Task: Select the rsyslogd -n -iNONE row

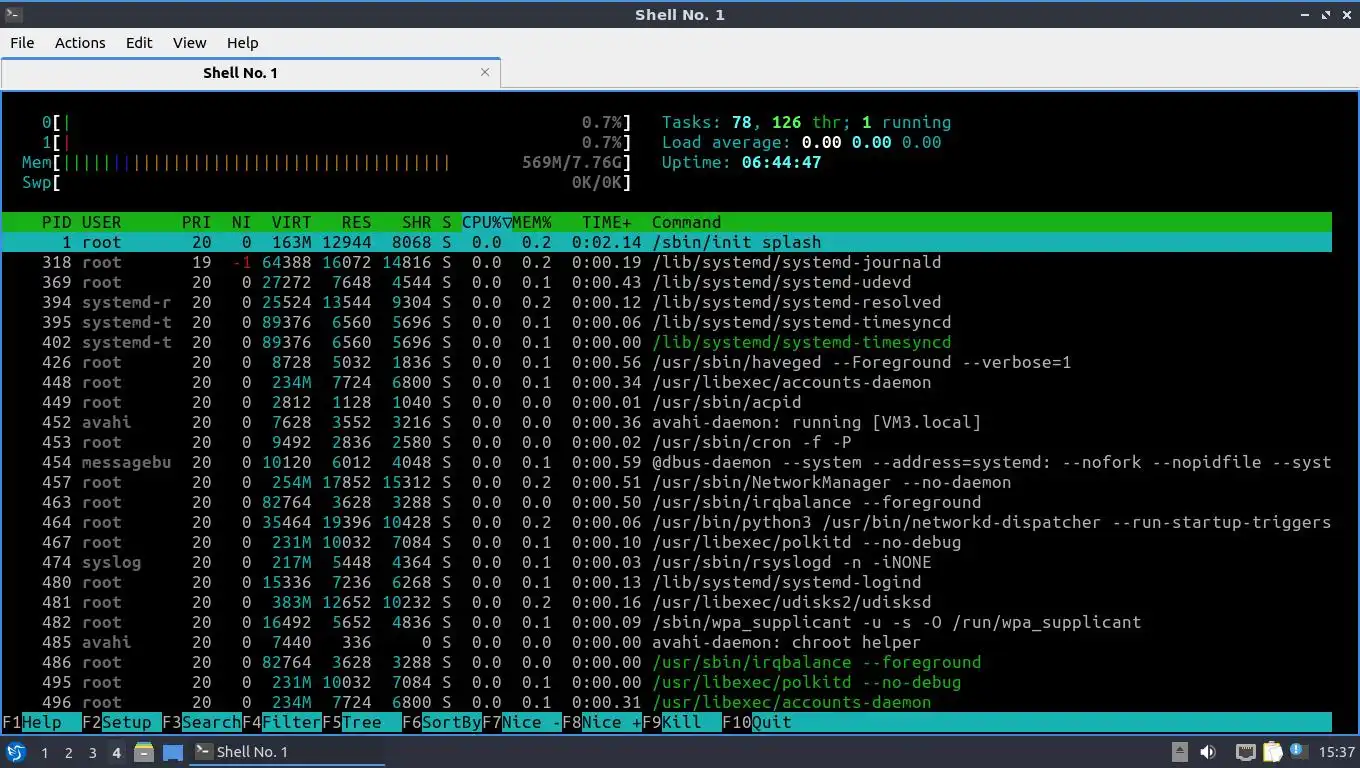Action: 667,562
